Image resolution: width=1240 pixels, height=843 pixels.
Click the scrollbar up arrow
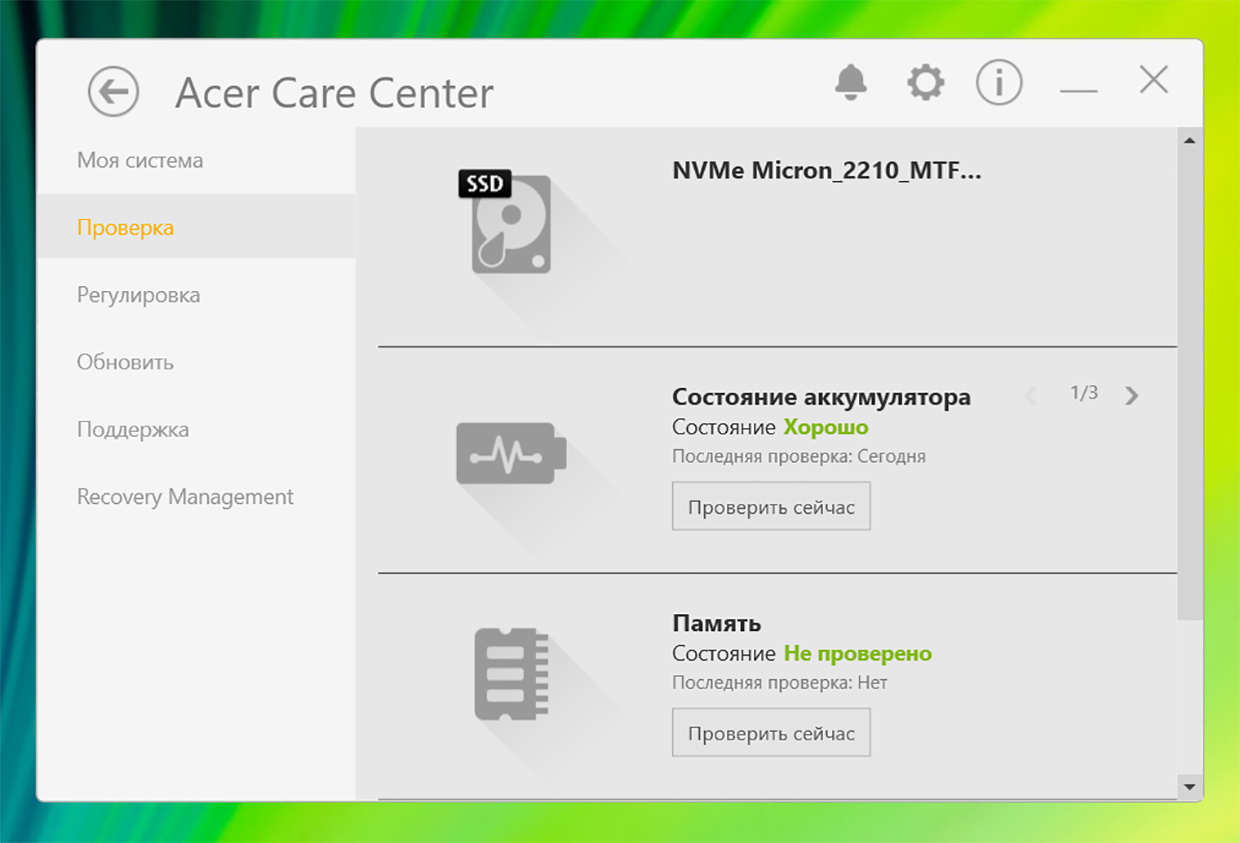(1189, 141)
